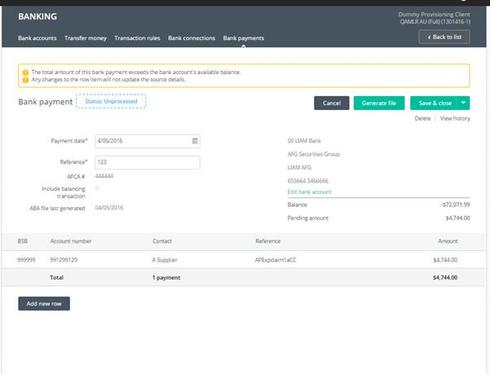The height and width of the screenshot is (375, 490).
Task: Click the Account number column header
Action: point(71,241)
